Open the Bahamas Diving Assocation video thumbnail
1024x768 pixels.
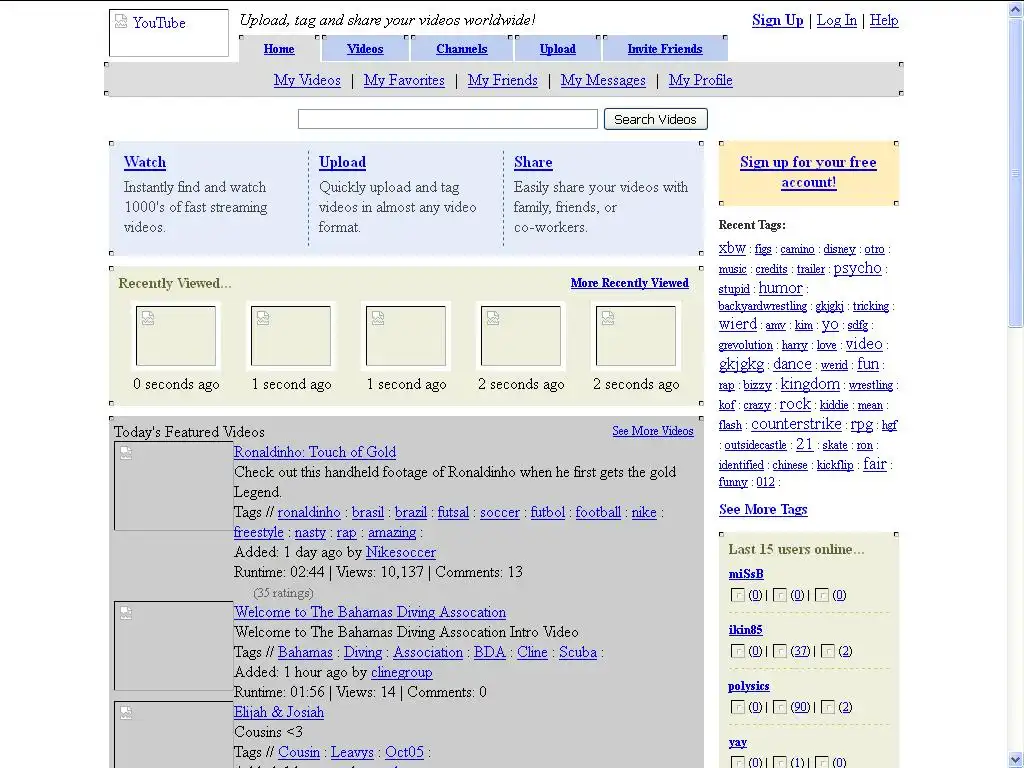(x=174, y=645)
